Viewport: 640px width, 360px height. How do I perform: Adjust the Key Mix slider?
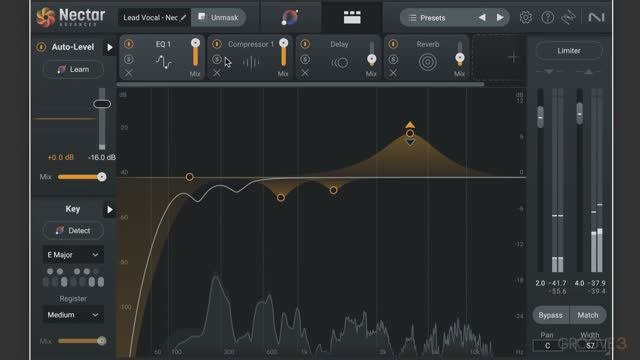tap(82, 341)
